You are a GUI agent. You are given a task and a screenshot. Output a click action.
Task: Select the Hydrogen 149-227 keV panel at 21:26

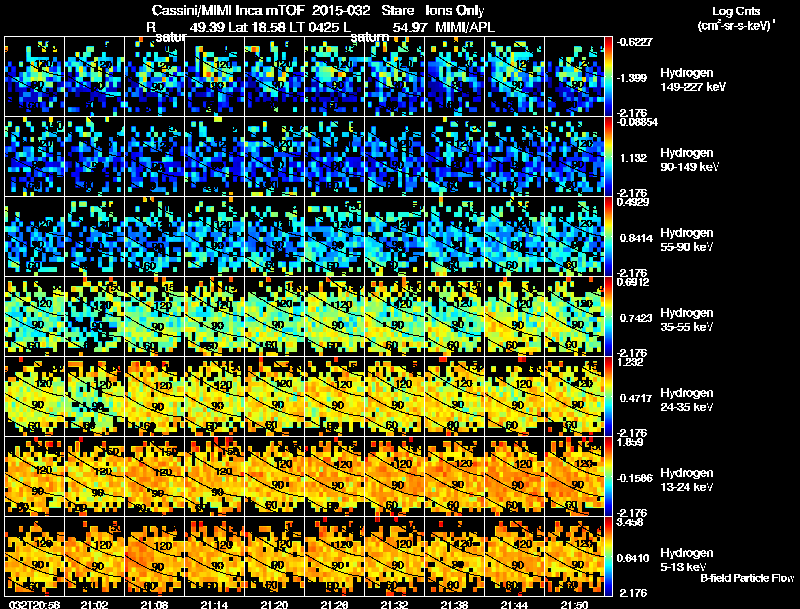coord(335,77)
